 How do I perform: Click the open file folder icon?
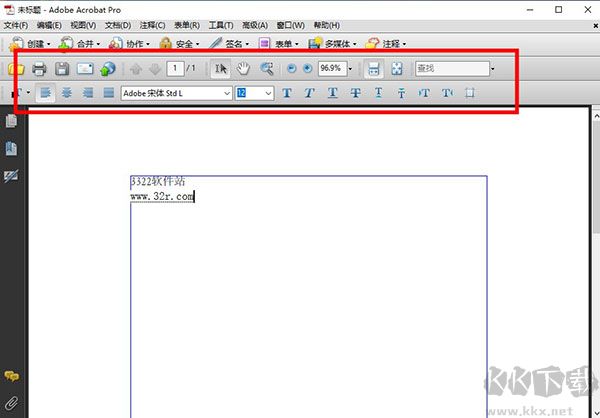[16, 69]
